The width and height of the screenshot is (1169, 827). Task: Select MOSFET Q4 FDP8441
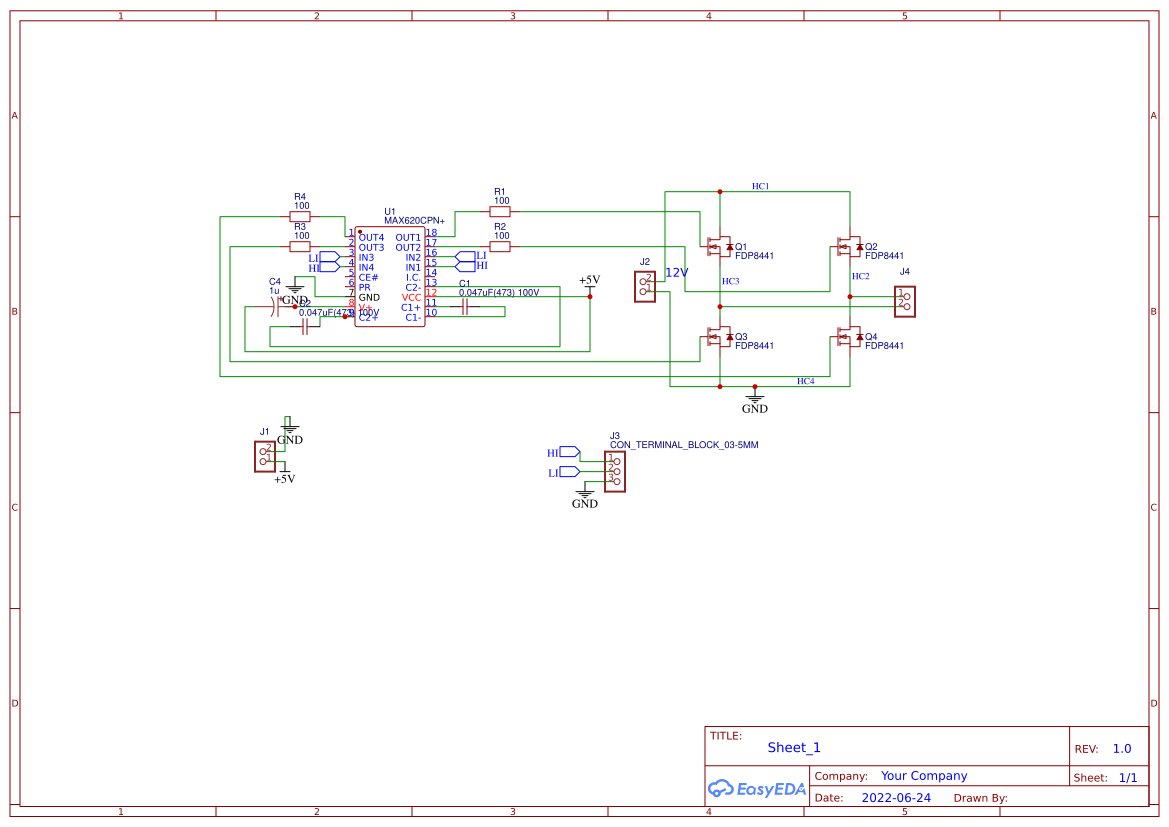(x=850, y=336)
